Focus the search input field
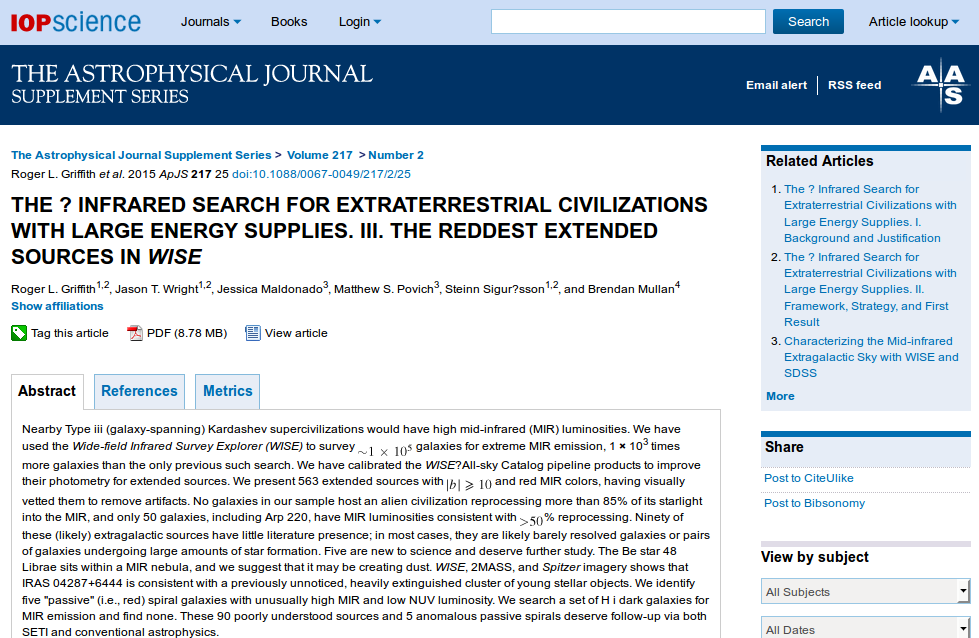Image resolution: width=979 pixels, height=638 pixels. pos(628,22)
